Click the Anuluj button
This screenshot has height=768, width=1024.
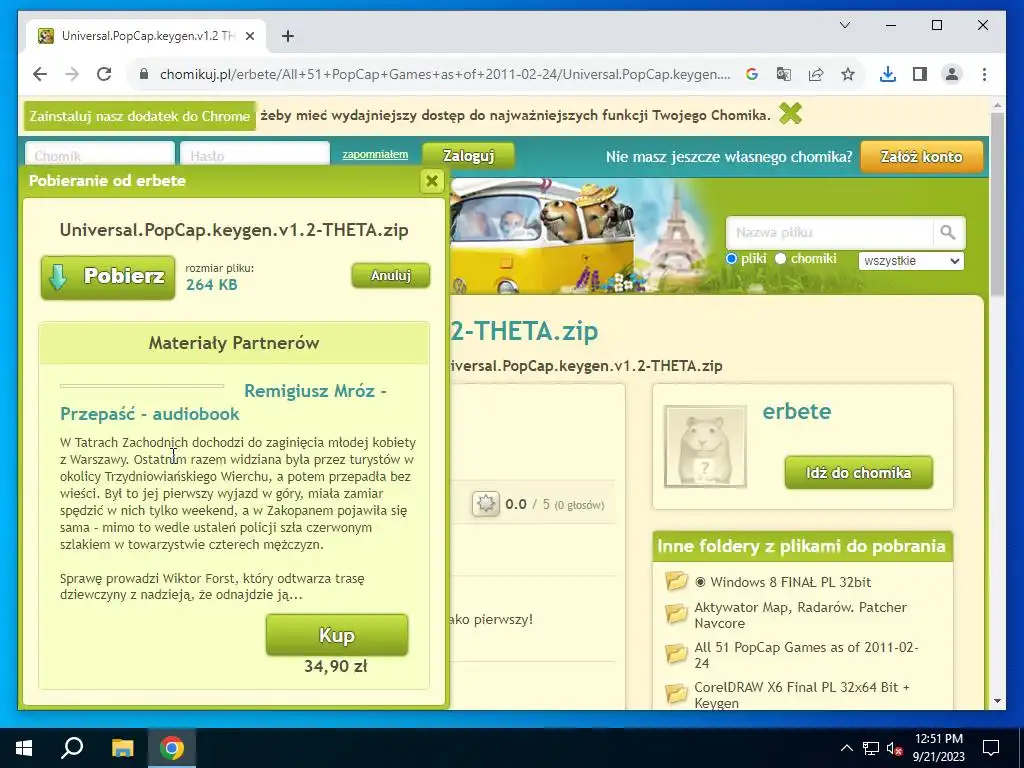pyautogui.click(x=391, y=276)
